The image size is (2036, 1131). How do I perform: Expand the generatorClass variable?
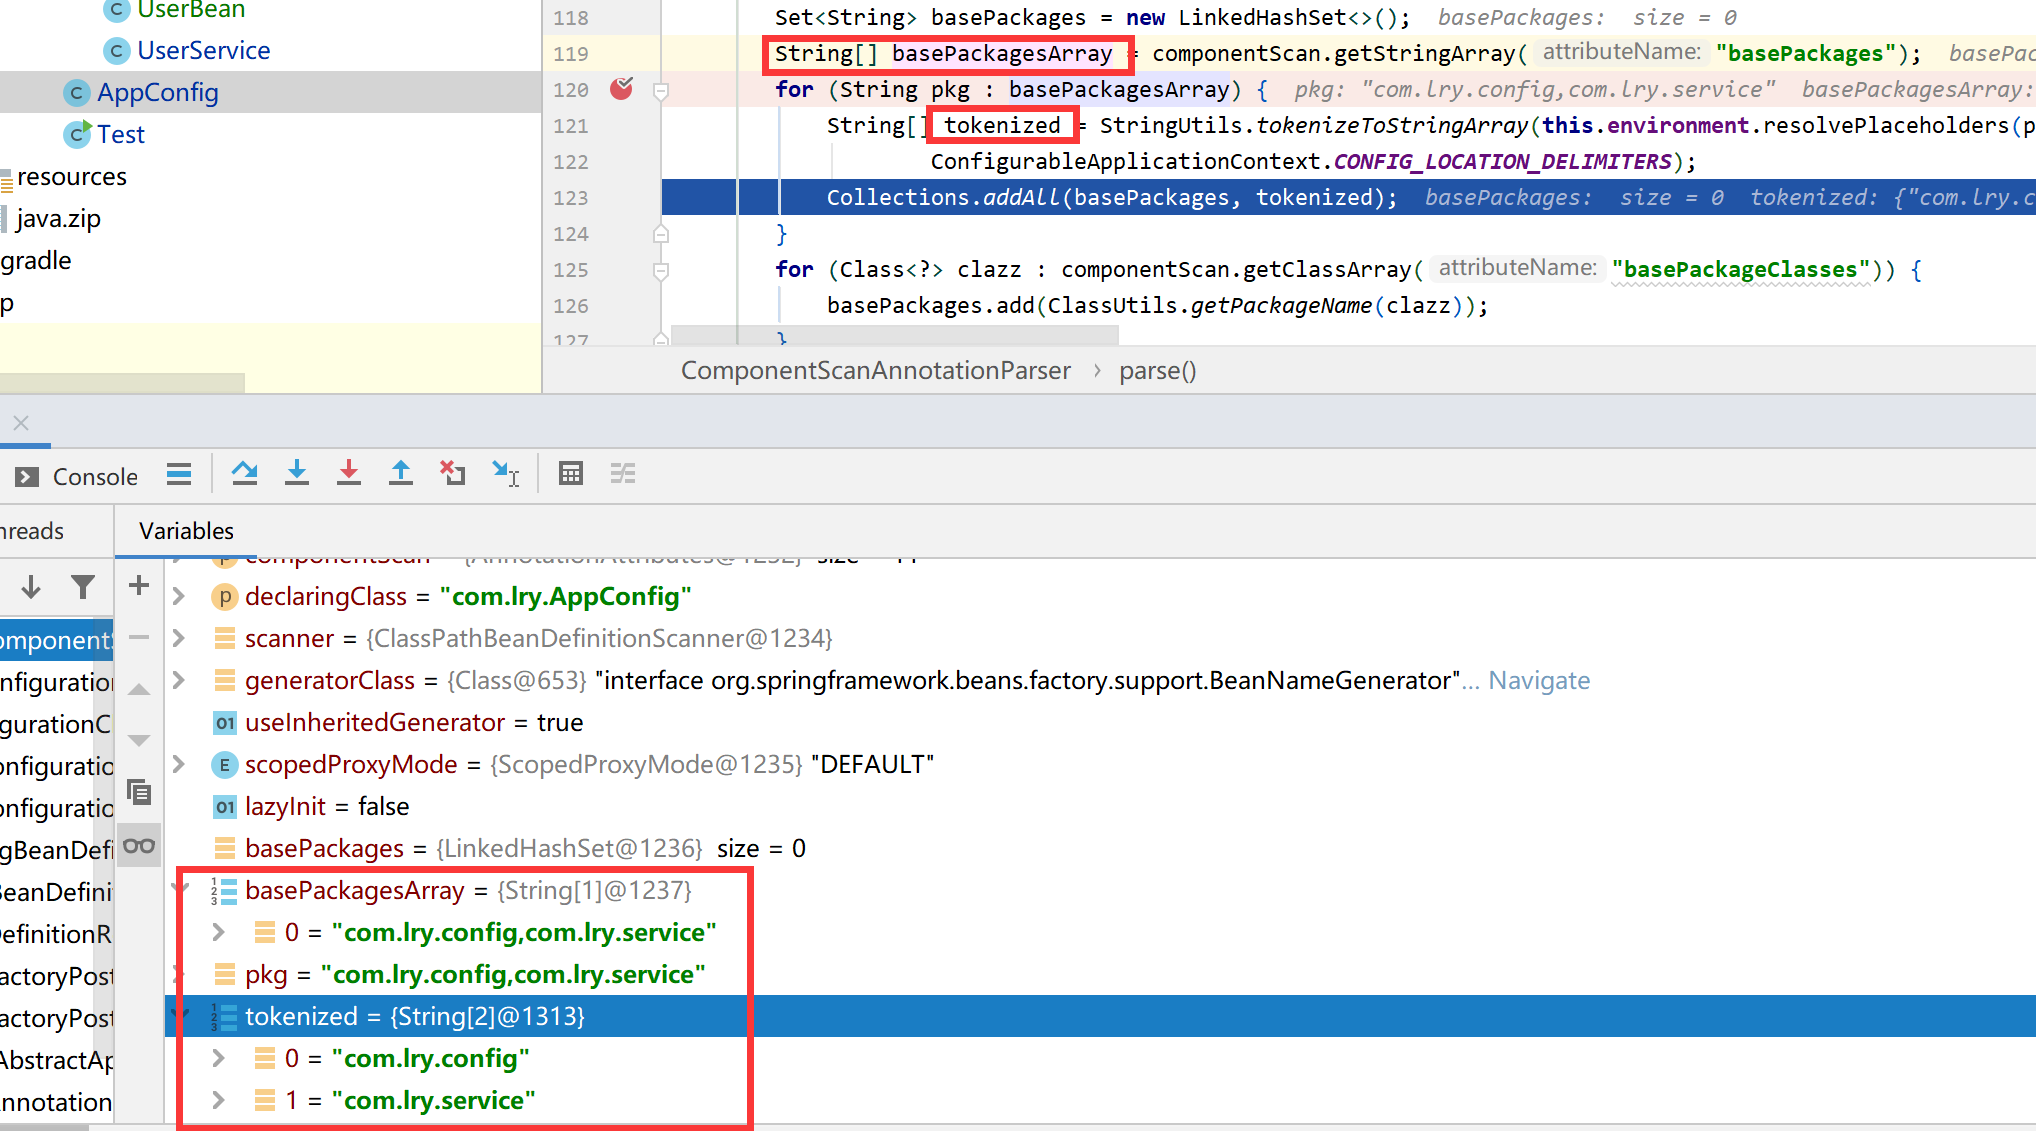[x=179, y=680]
